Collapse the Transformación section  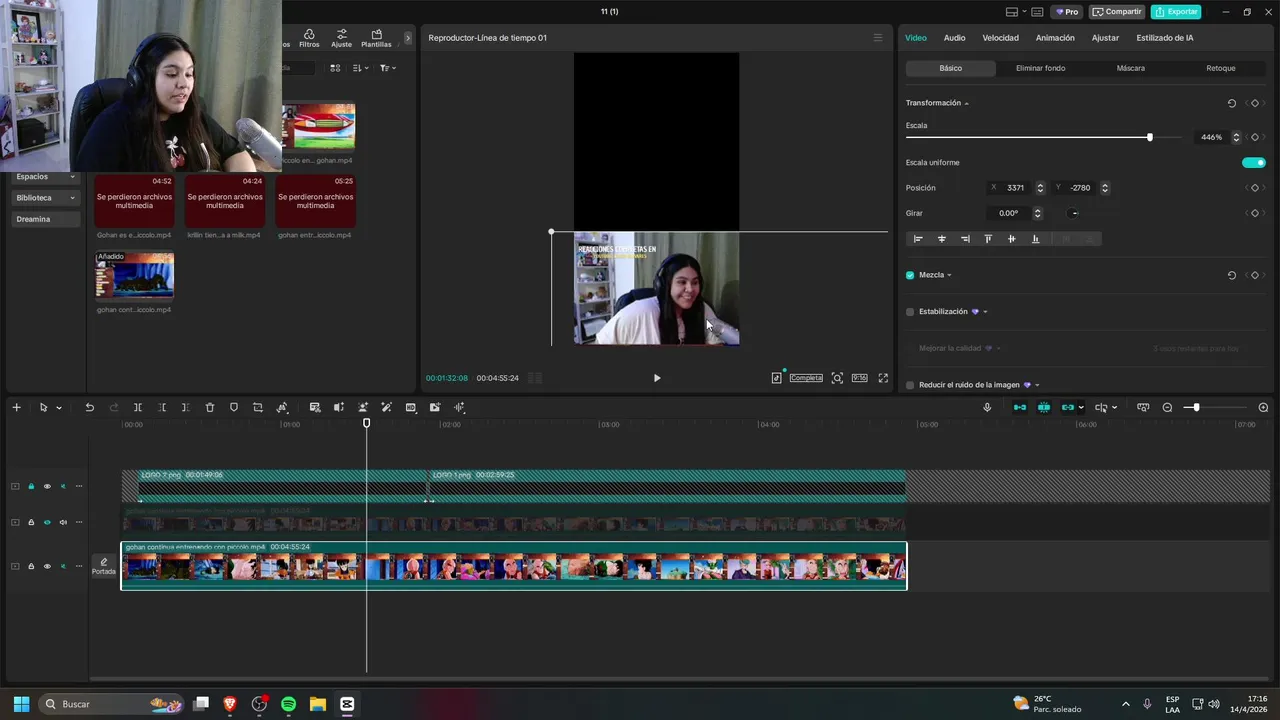[966, 103]
